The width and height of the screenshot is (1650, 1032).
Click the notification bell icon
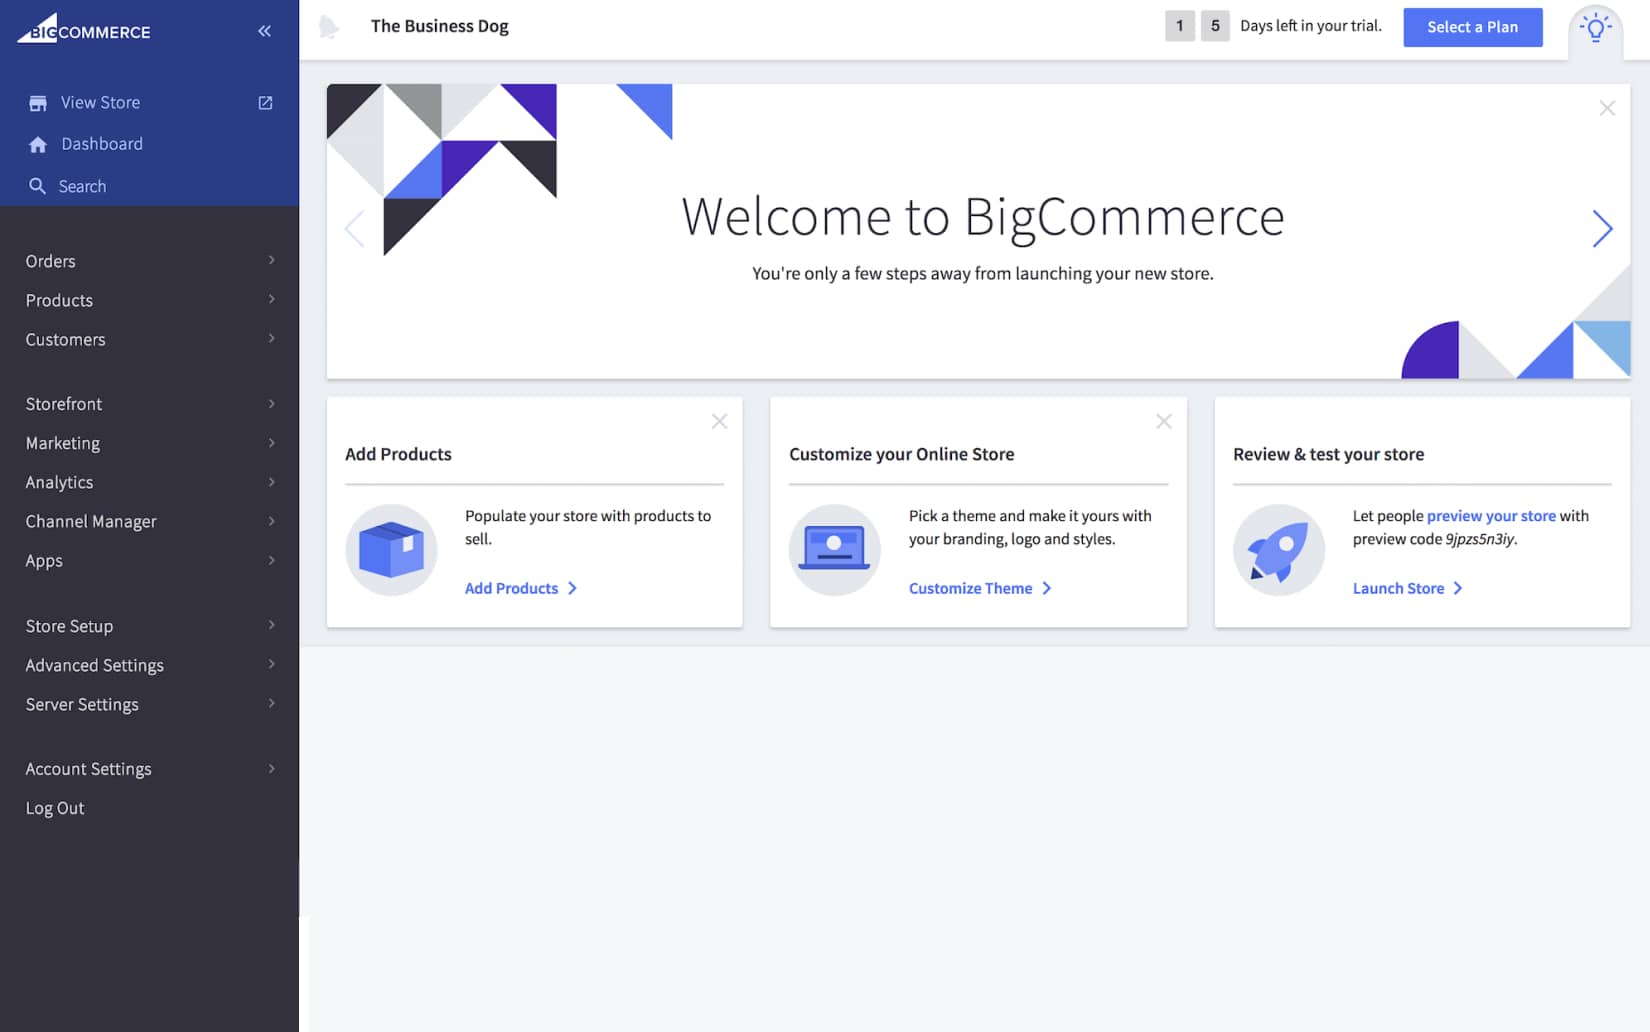330,26
